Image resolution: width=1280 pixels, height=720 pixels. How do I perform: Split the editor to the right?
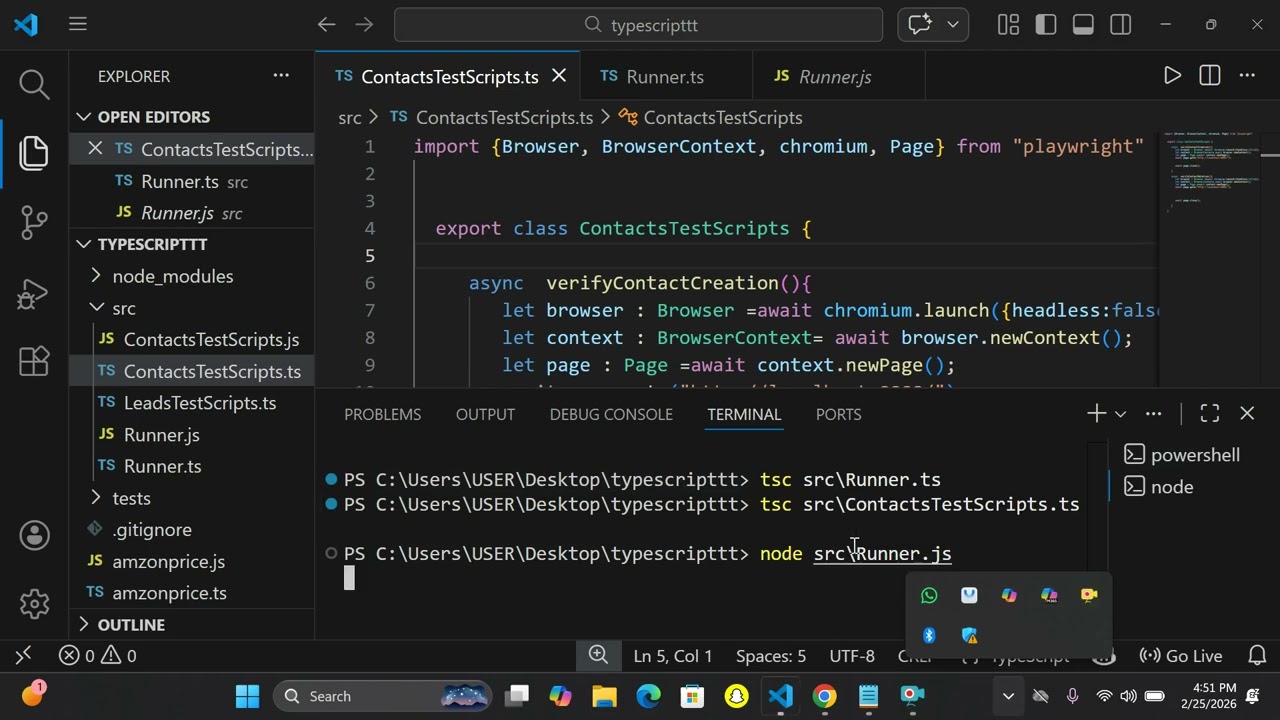pyautogui.click(x=1210, y=76)
